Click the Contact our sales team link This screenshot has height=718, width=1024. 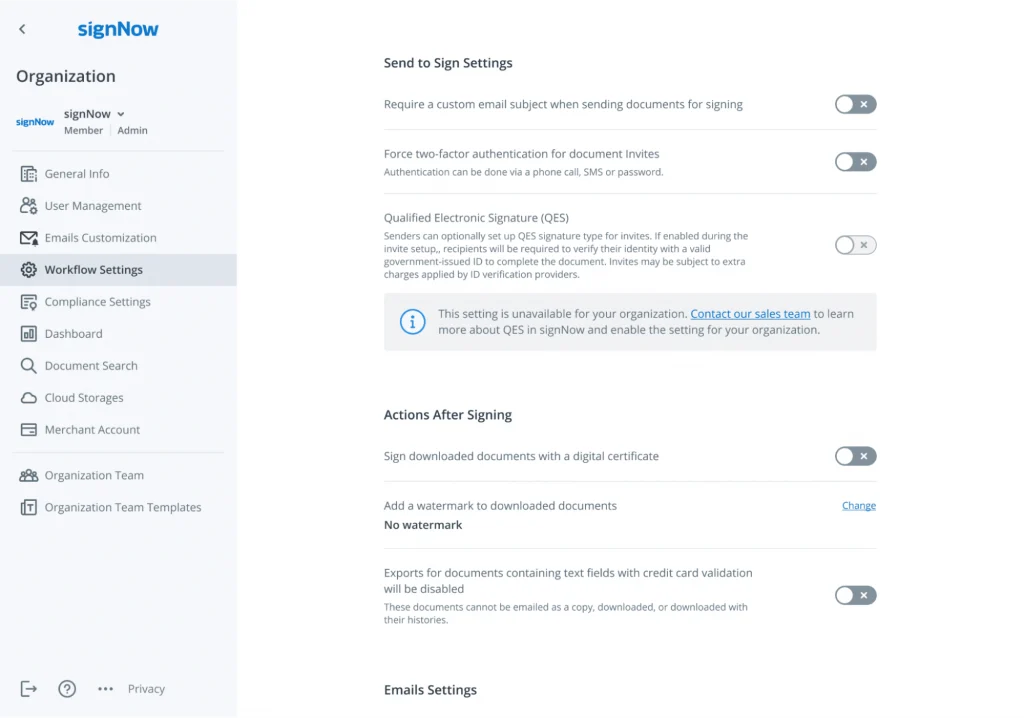[750, 314]
